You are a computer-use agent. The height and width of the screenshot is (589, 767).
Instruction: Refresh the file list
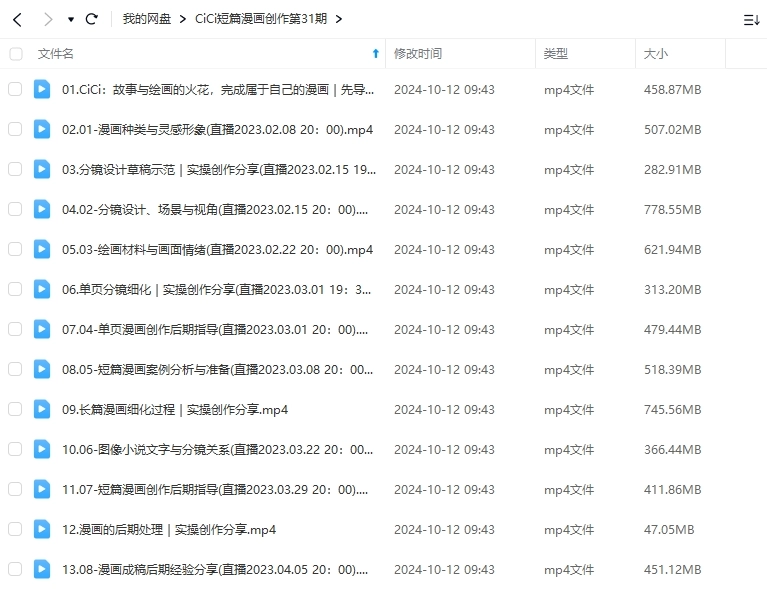(92, 19)
